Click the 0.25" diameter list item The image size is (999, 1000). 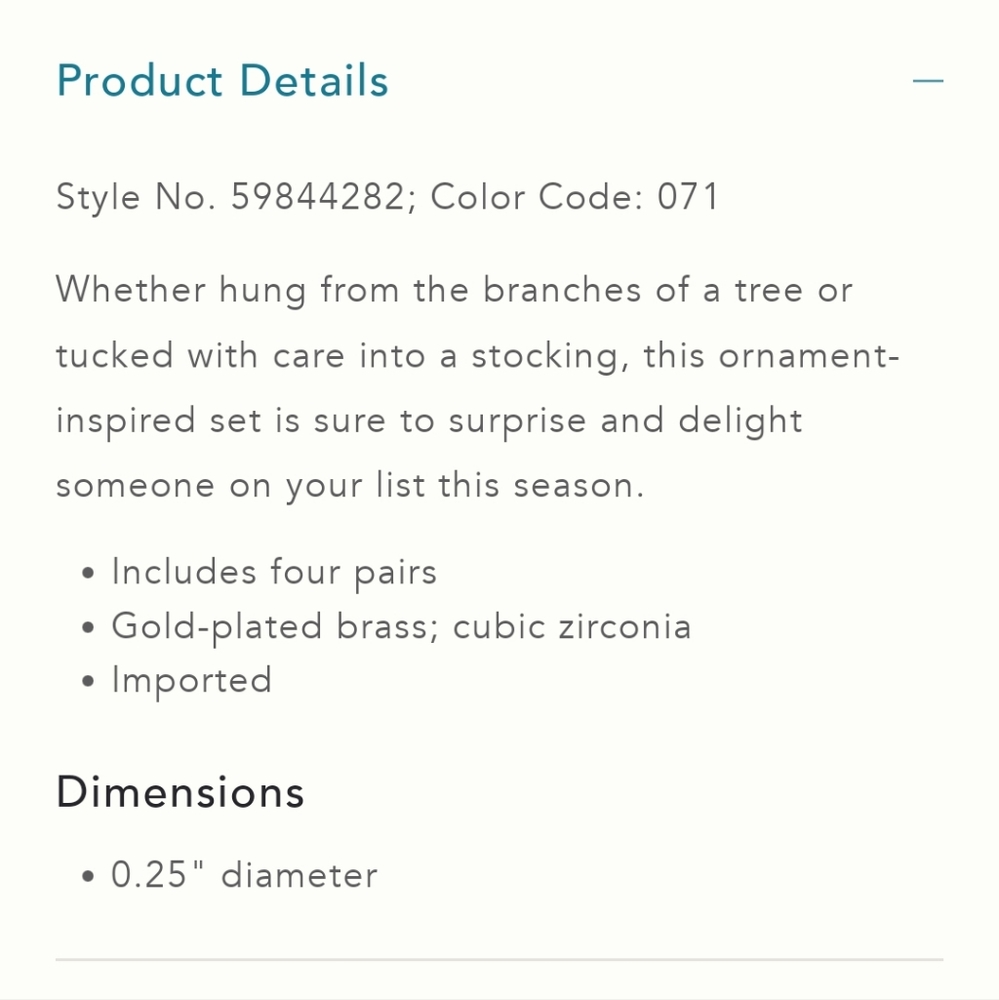244,874
